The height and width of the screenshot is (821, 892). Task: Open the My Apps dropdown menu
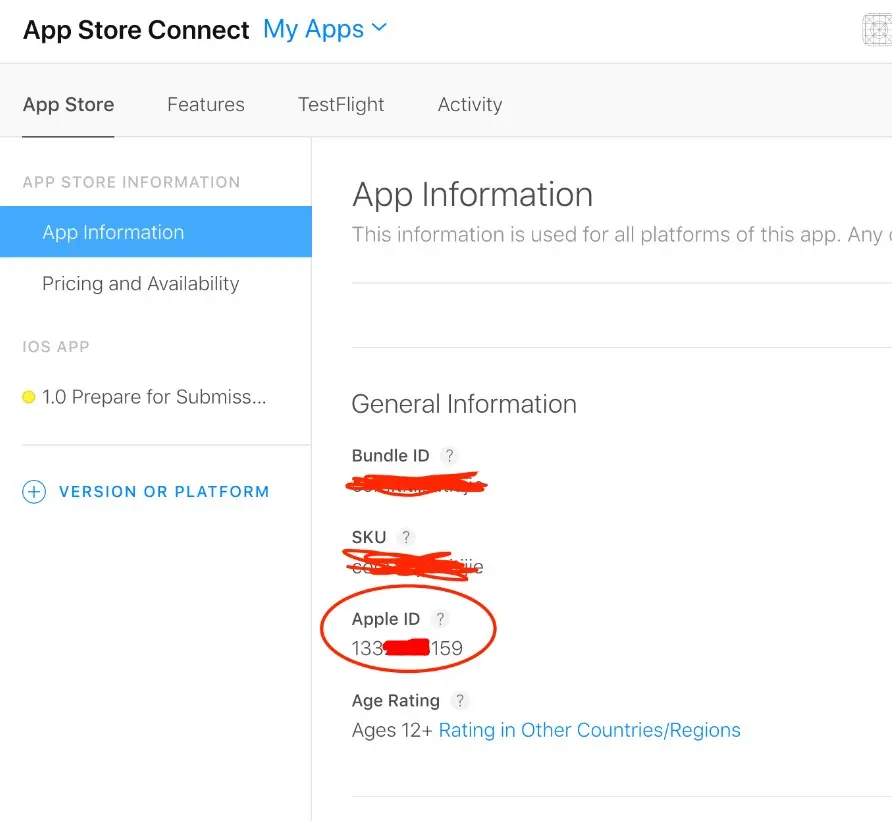[x=325, y=29]
